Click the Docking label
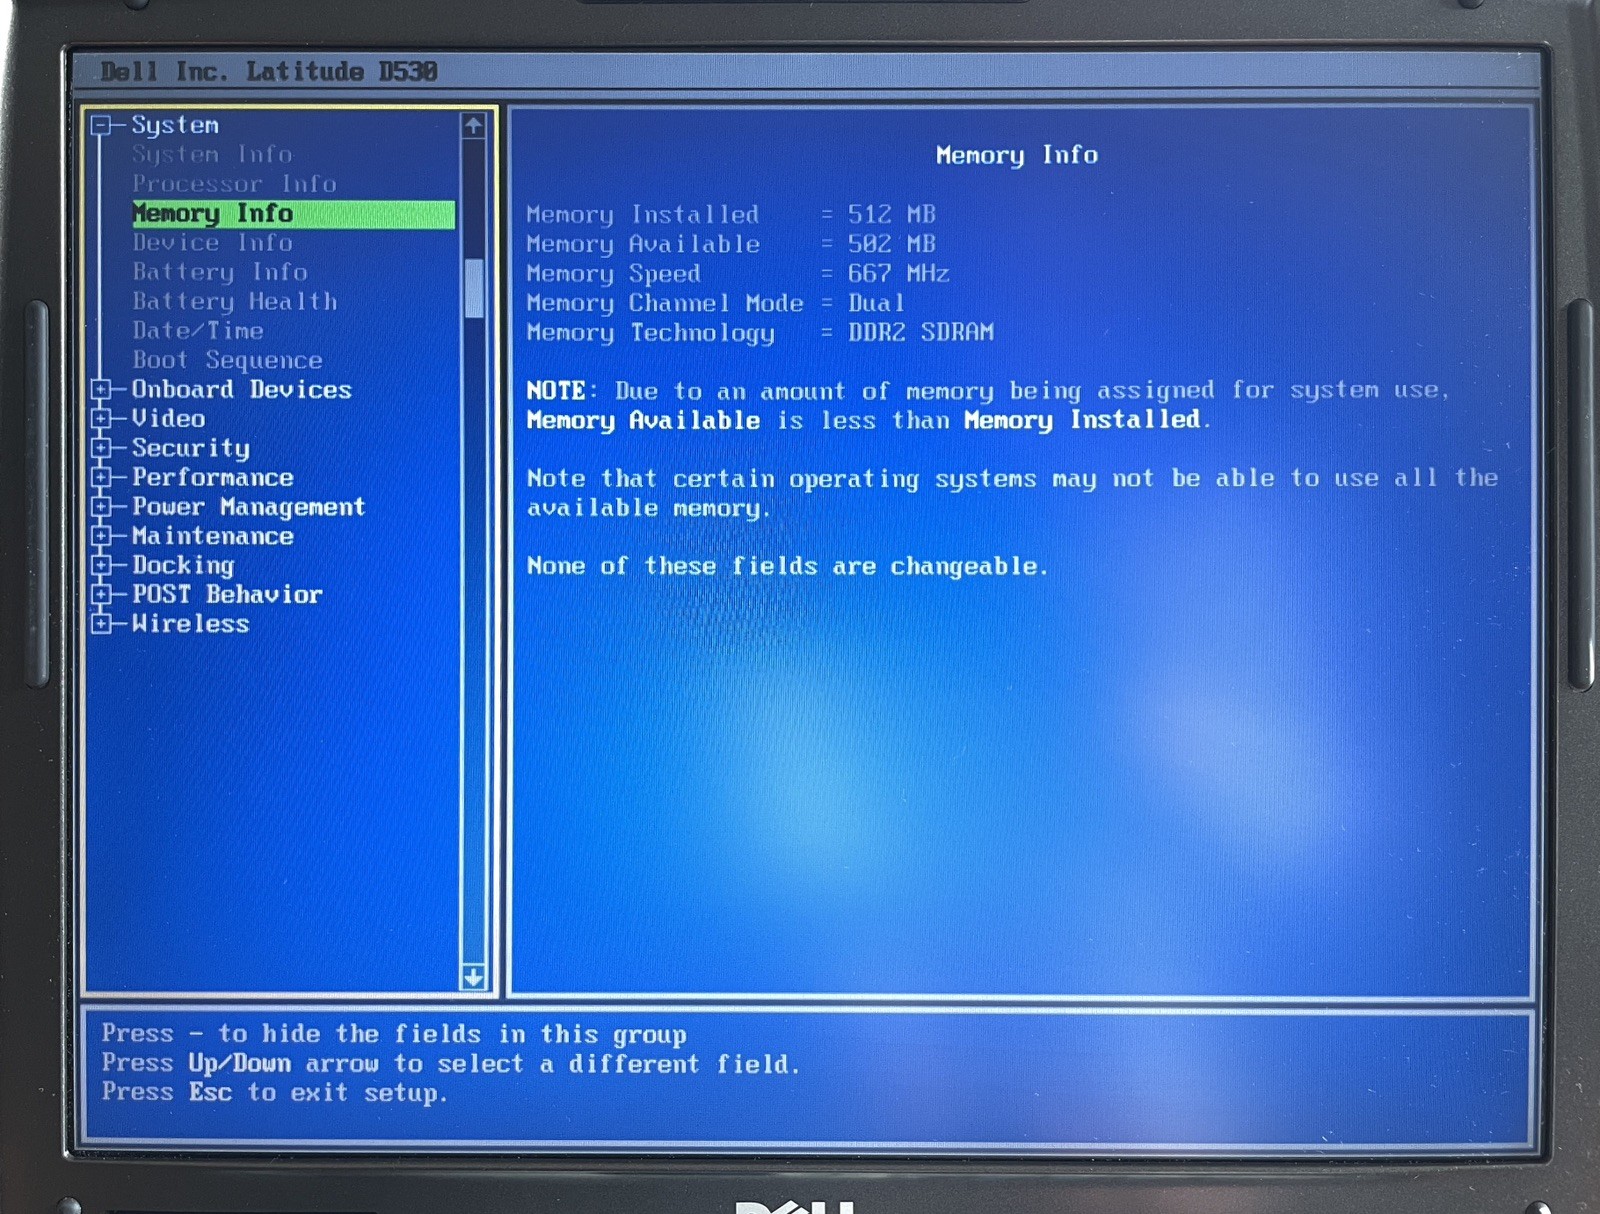Image resolution: width=1600 pixels, height=1214 pixels. point(183,566)
